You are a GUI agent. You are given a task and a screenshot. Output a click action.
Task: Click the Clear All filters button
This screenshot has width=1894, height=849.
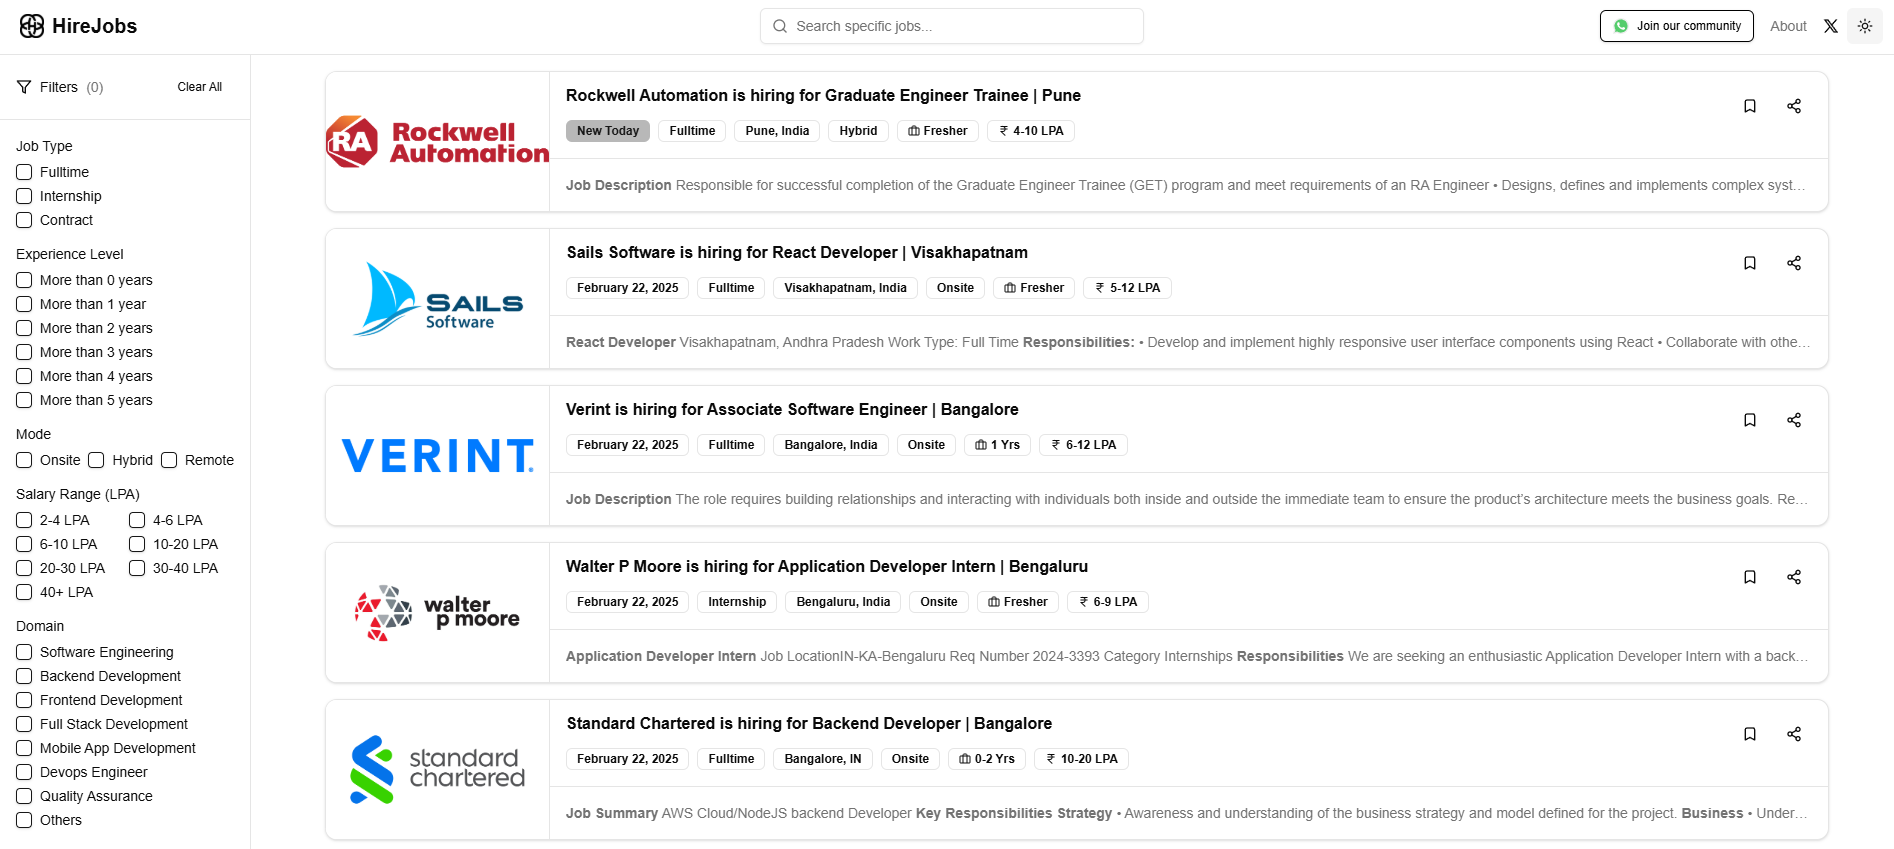coord(200,87)
